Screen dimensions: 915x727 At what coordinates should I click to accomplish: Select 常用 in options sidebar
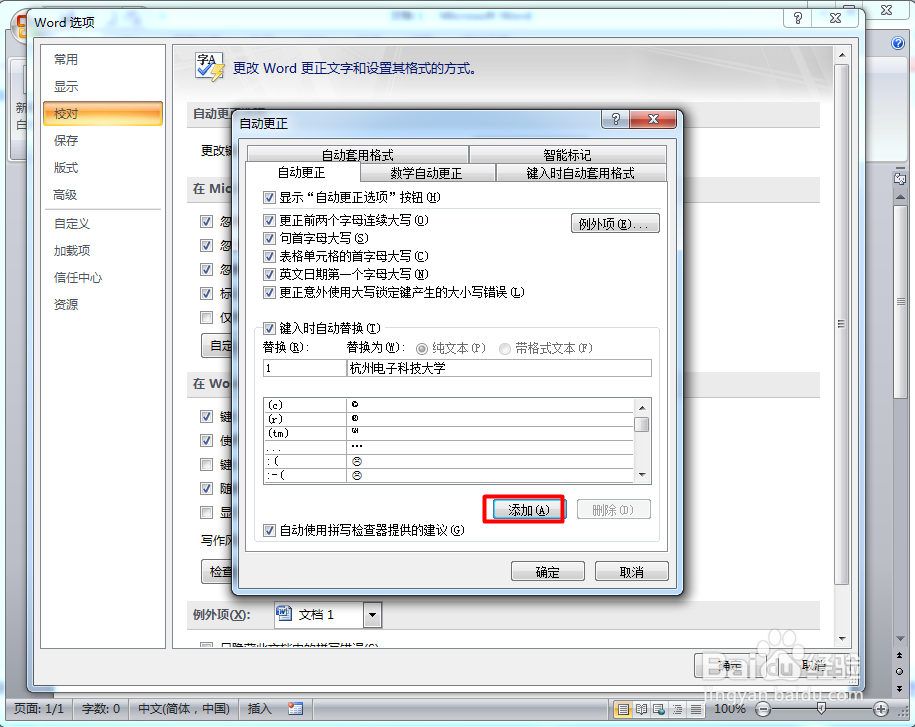(103, 60)
